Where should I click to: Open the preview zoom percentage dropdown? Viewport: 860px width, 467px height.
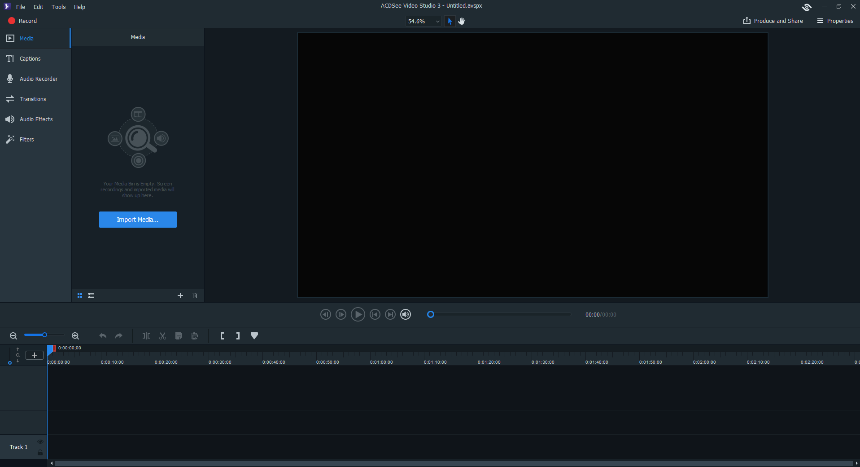coord(423,21)
